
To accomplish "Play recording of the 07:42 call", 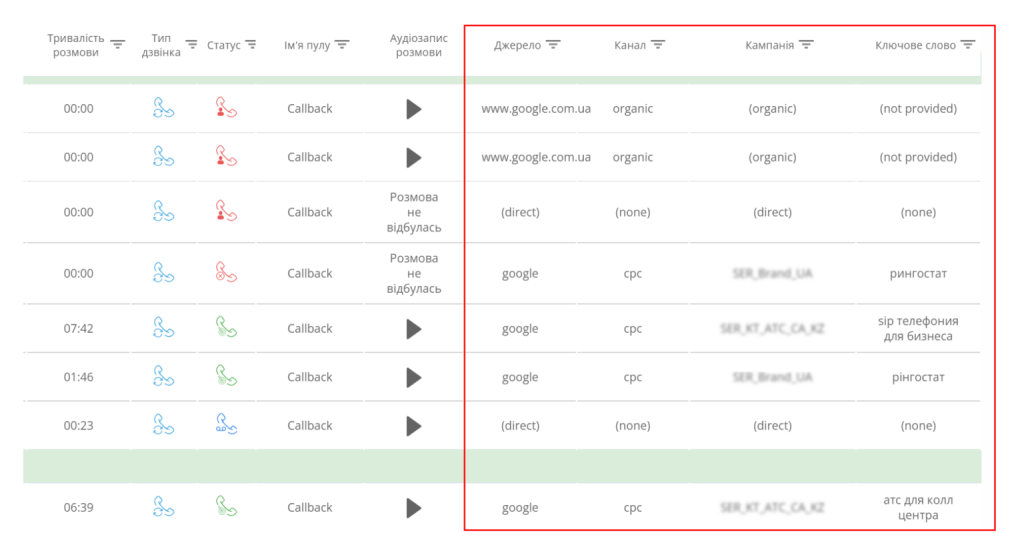I will click(413, 329).
